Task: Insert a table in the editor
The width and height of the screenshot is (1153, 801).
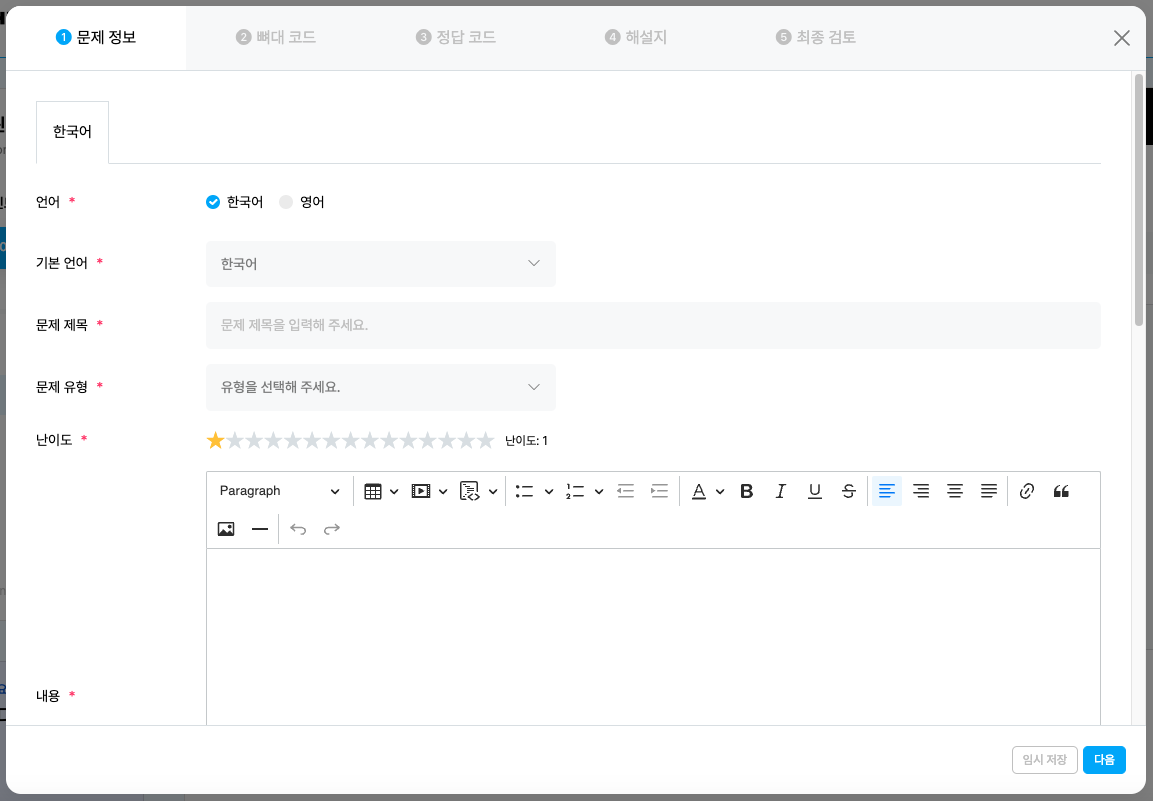Action: coord(373,491)
